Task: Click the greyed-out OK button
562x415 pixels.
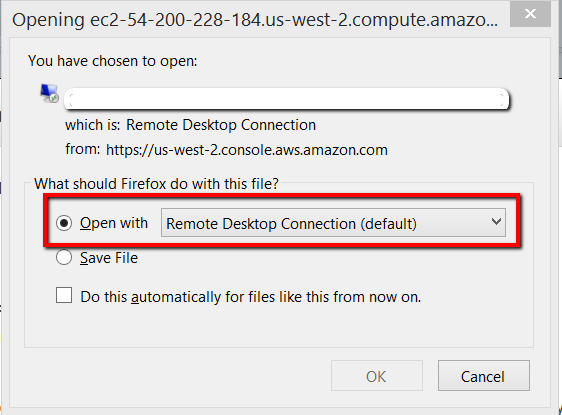Action: pyautogui.click(x=377, y=376)
